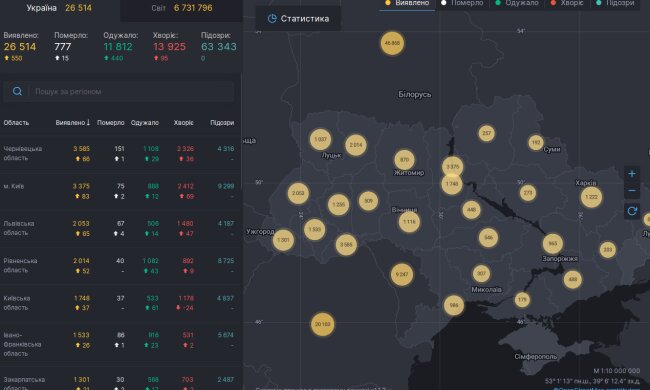Click the 257 map bubble

click(x=486, y=133)
